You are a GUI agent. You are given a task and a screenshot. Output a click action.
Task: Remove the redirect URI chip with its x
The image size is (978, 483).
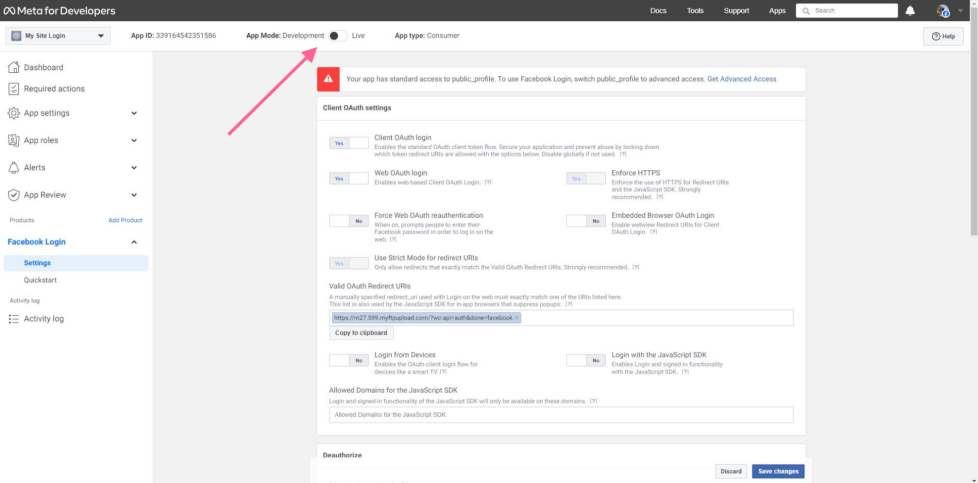[516, 318]
